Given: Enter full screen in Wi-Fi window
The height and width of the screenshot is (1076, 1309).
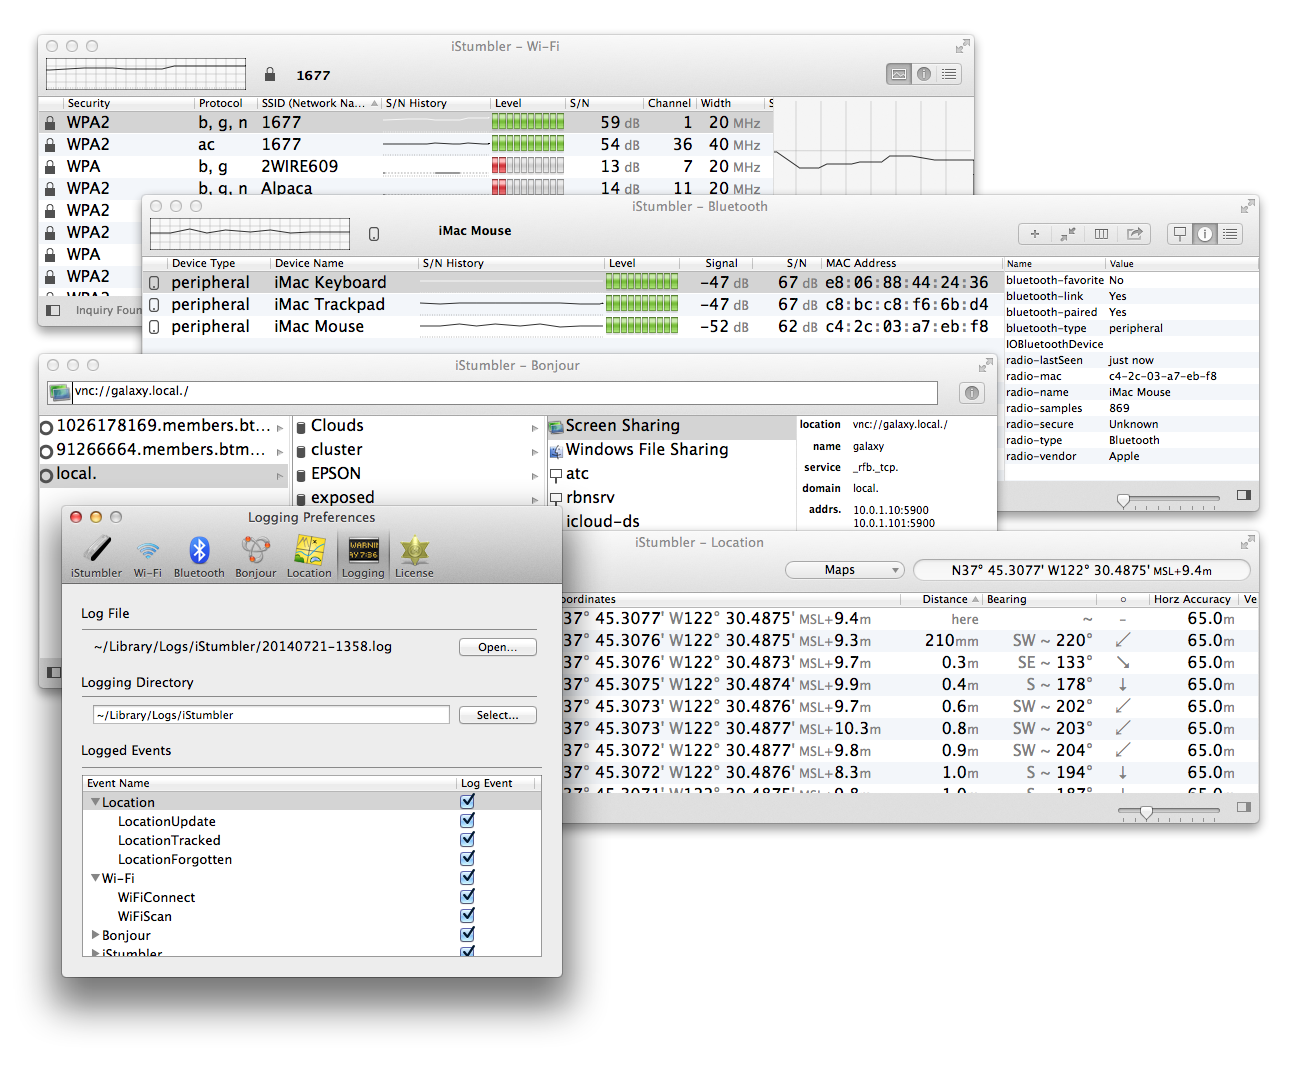Looking at the screenshot, I should pos(962,46).
